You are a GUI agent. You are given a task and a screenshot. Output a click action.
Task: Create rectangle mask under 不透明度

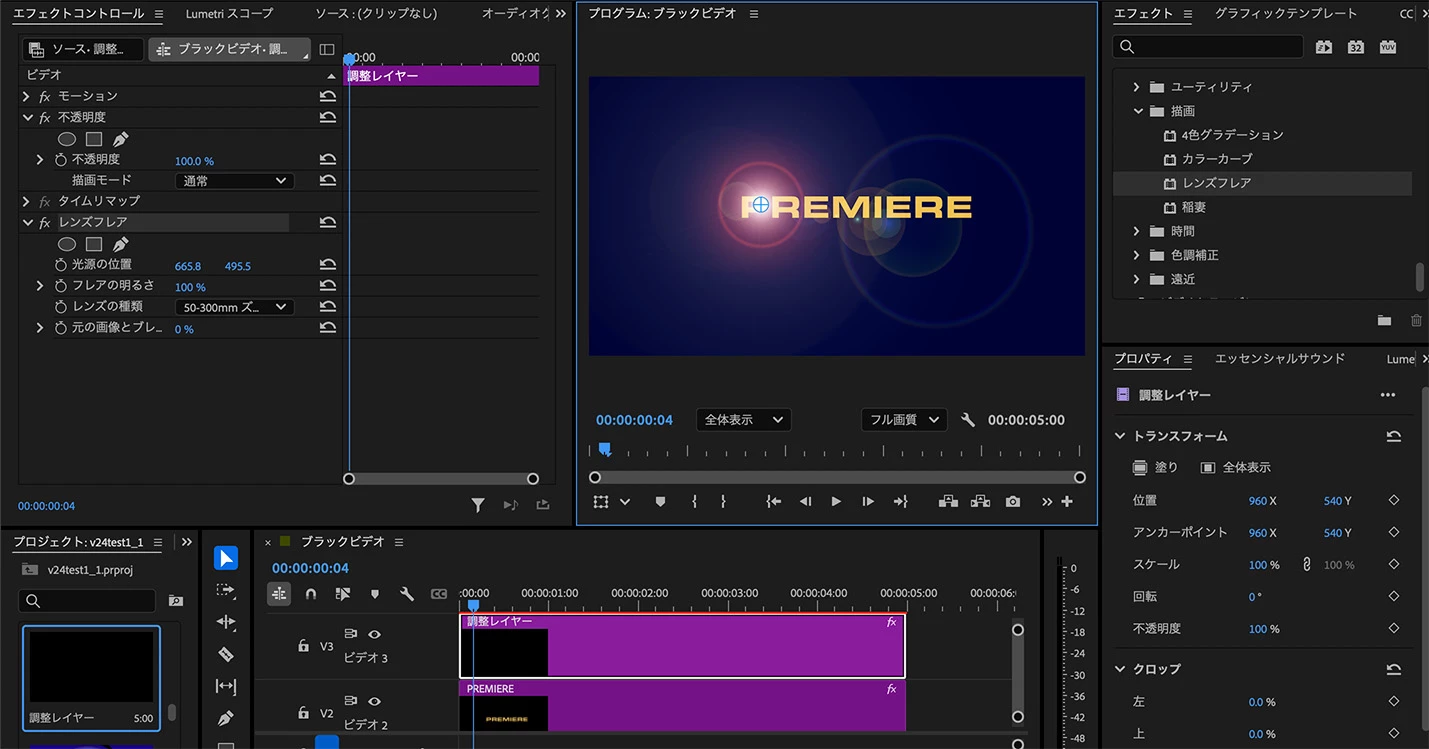pyautogui.click(x=94, y=139)
